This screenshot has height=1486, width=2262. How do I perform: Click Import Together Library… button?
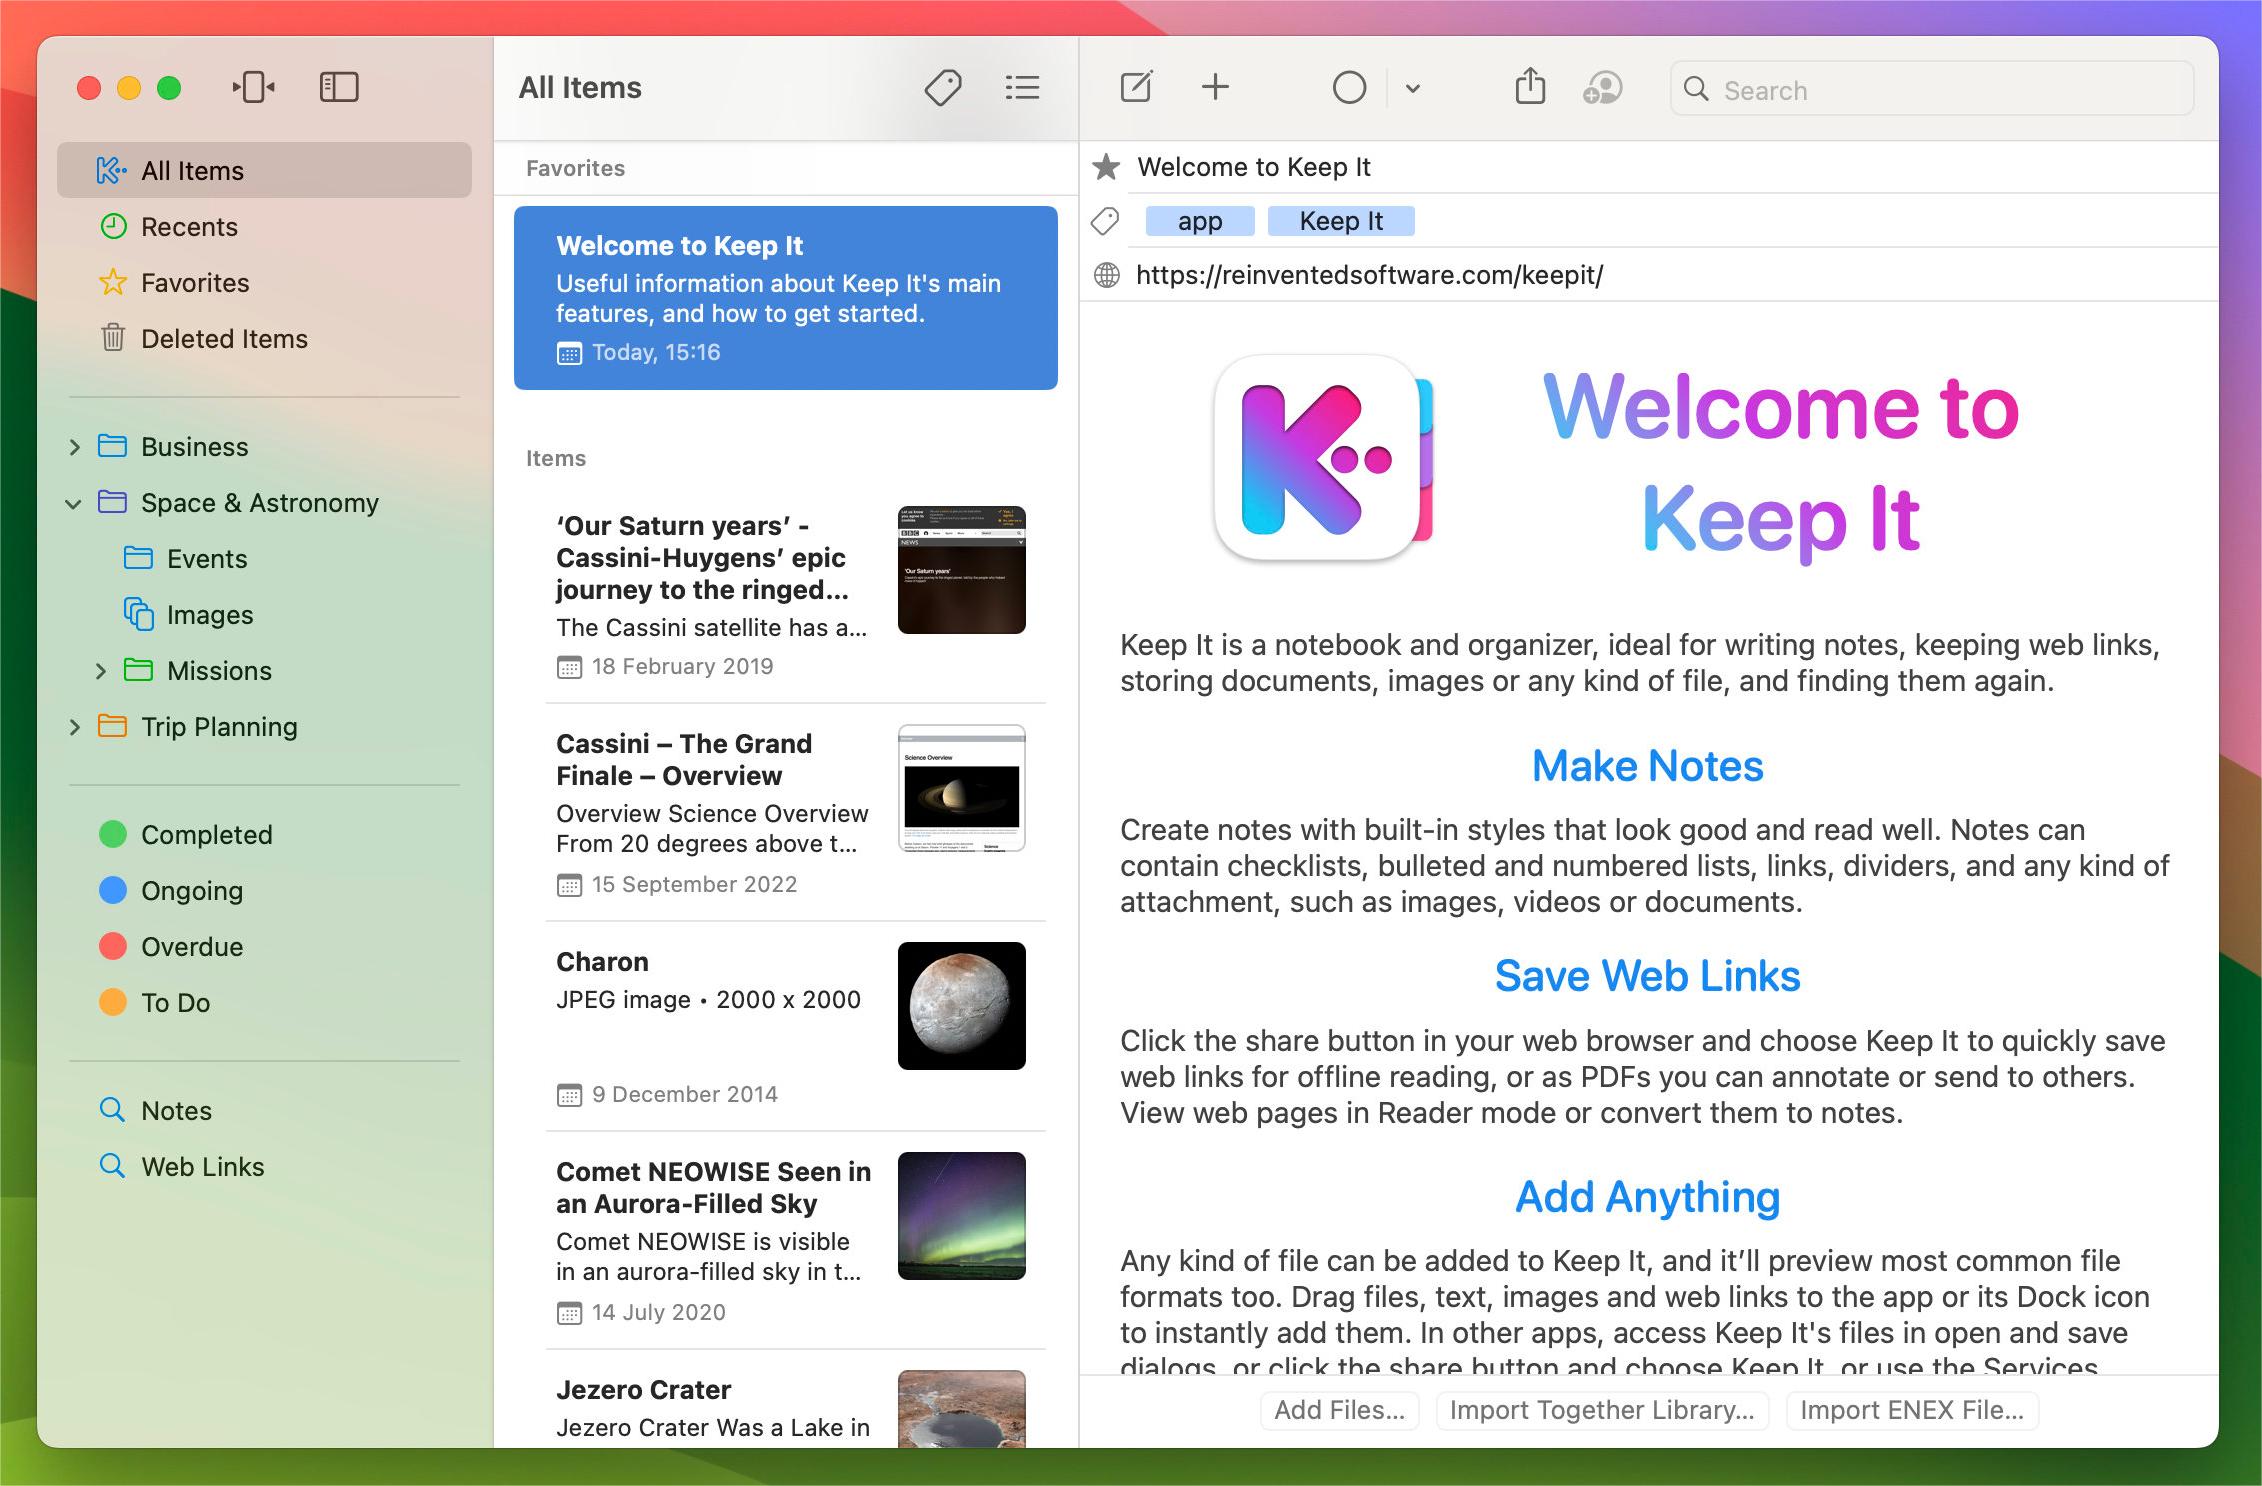[1602, 1410]
